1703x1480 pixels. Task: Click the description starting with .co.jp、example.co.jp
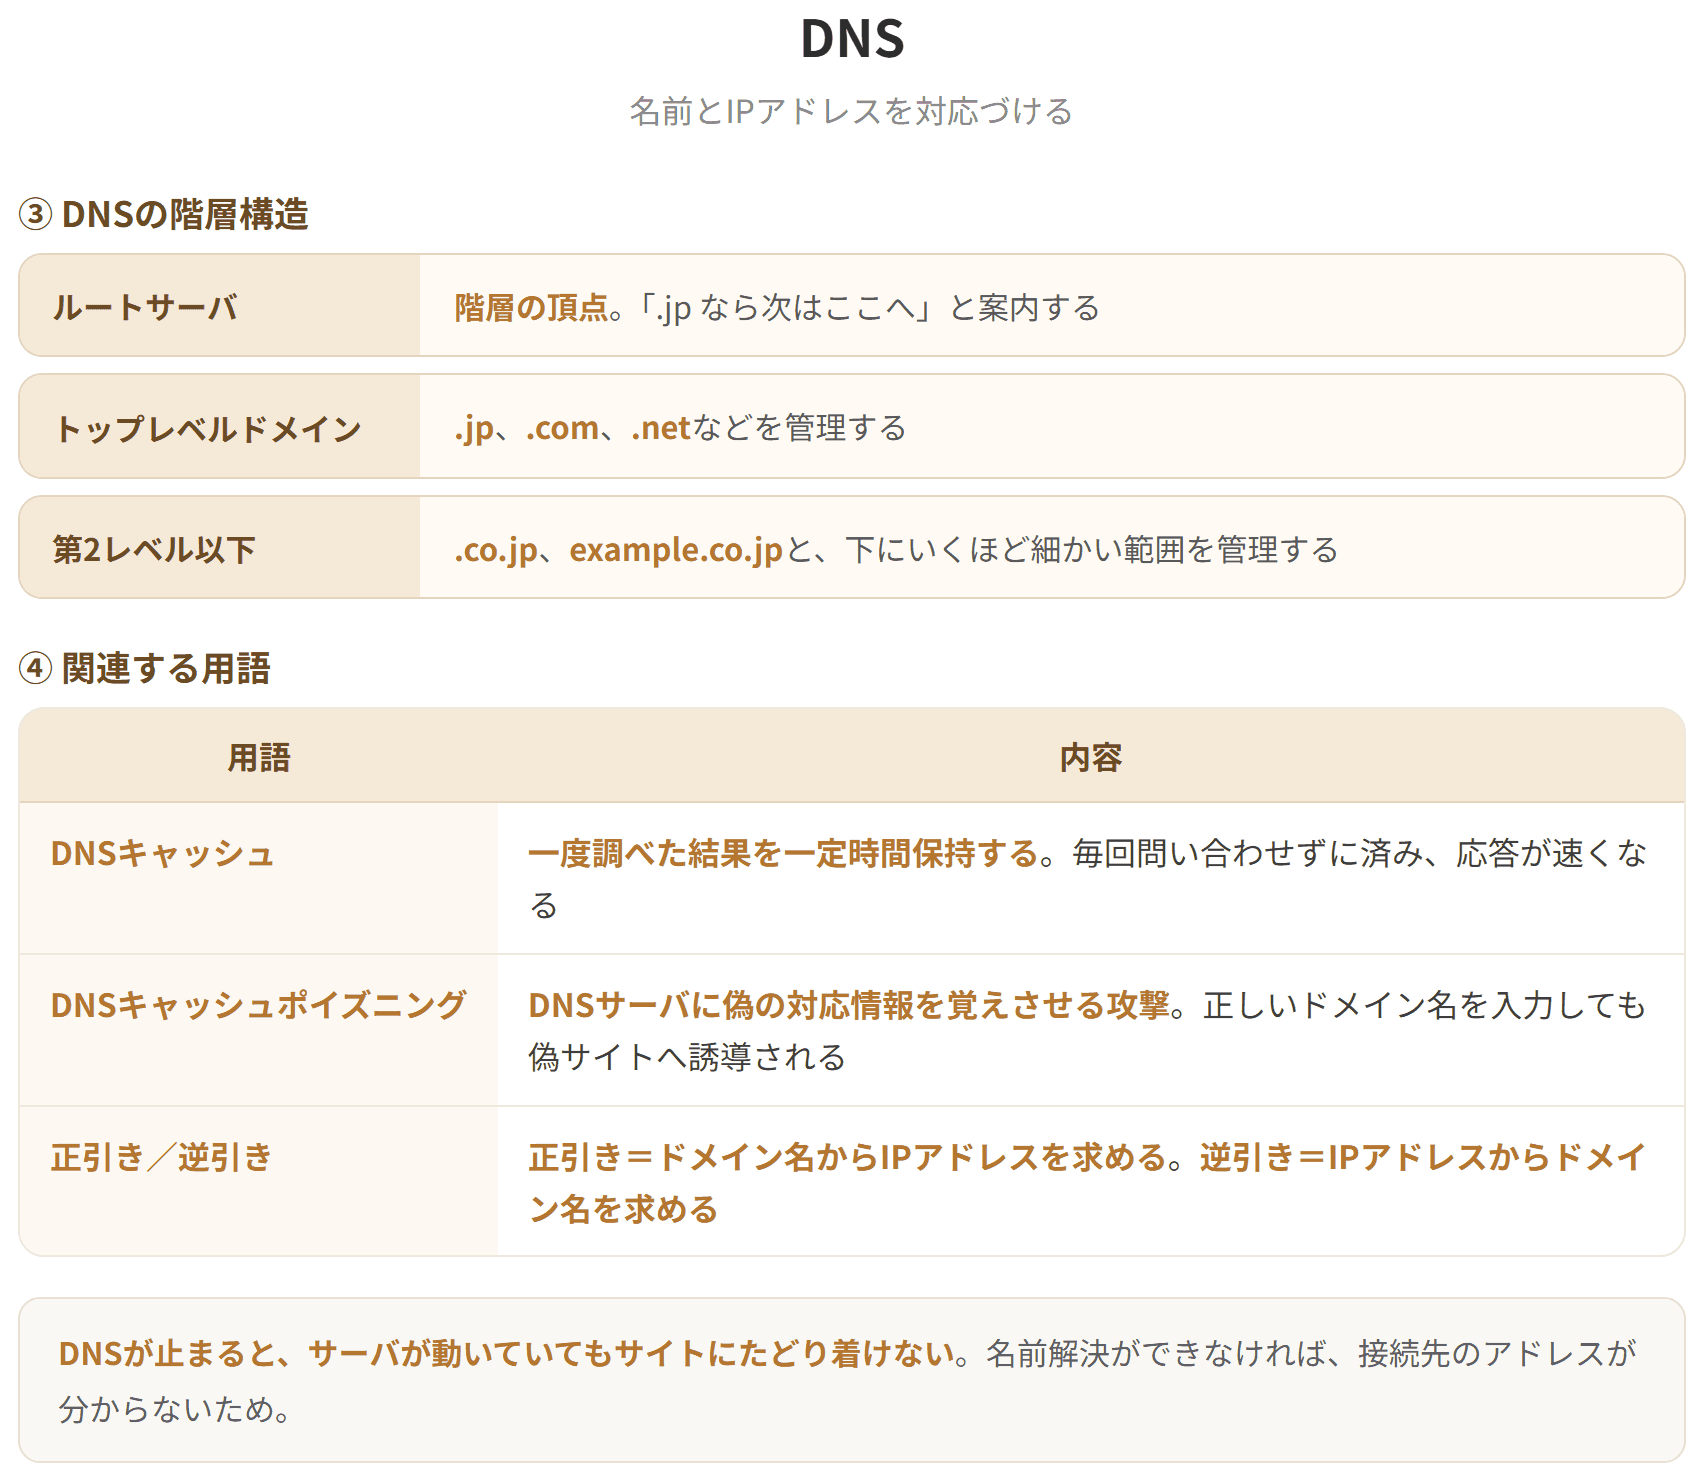click(896, 549)
